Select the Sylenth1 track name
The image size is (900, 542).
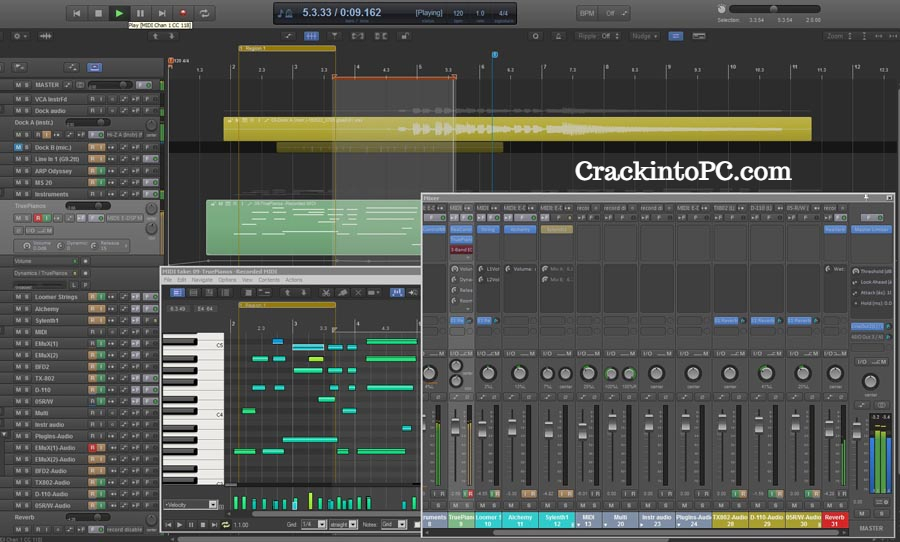[46, 320]
